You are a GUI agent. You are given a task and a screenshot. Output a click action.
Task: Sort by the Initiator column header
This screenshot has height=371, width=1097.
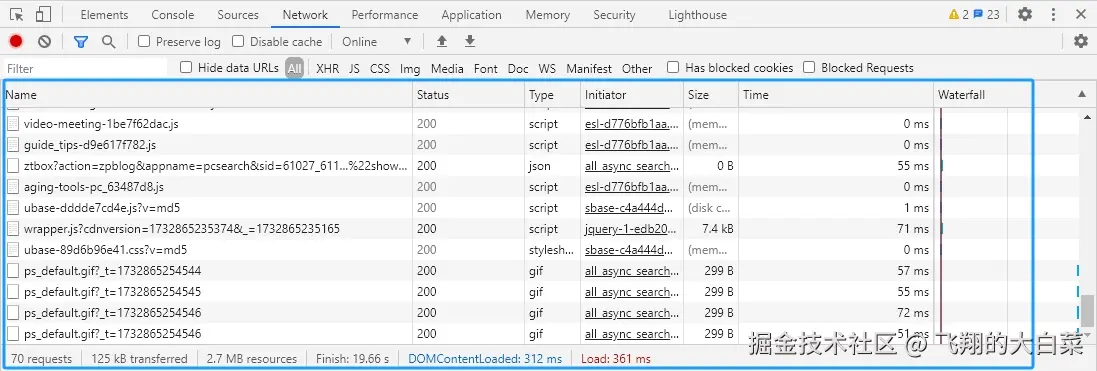click(632, 94)
